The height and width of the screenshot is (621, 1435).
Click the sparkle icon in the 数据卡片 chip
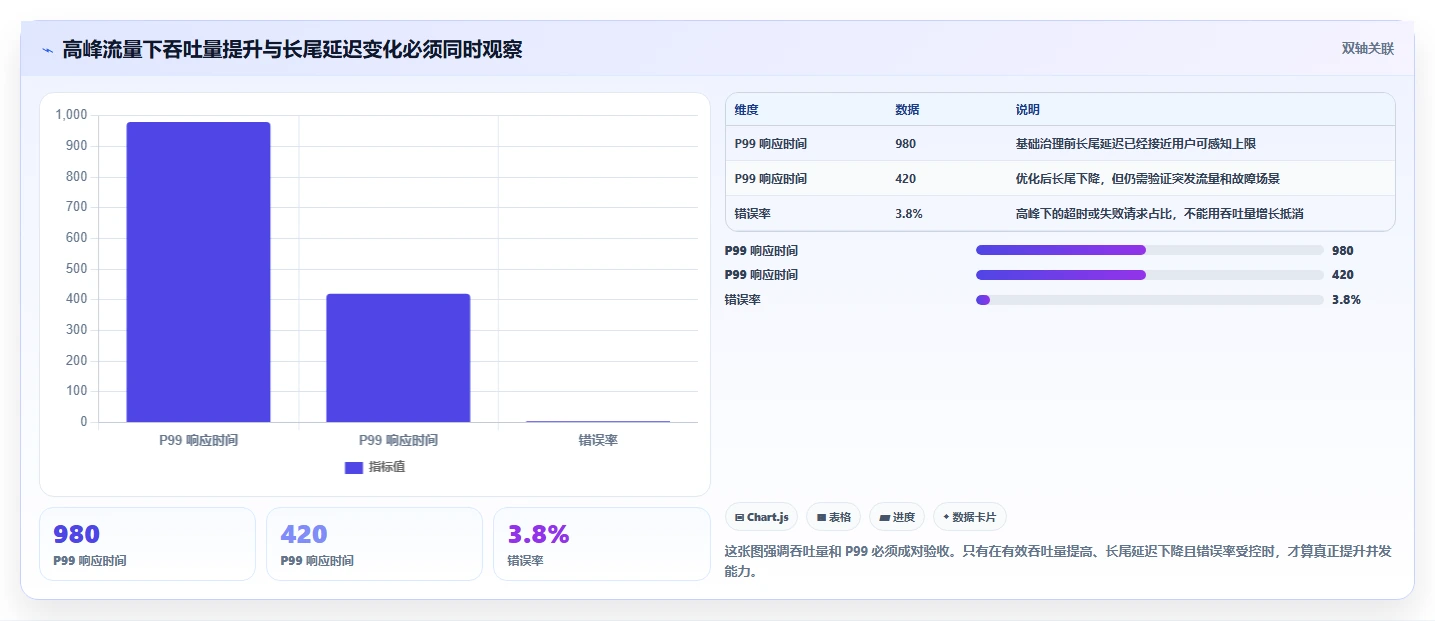(x=946, y=517)
